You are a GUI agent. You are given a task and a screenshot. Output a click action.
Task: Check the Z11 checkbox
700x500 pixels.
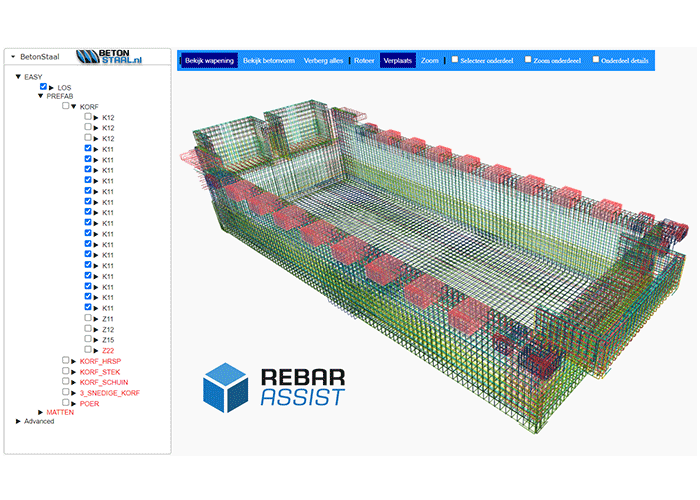(88, 318)
